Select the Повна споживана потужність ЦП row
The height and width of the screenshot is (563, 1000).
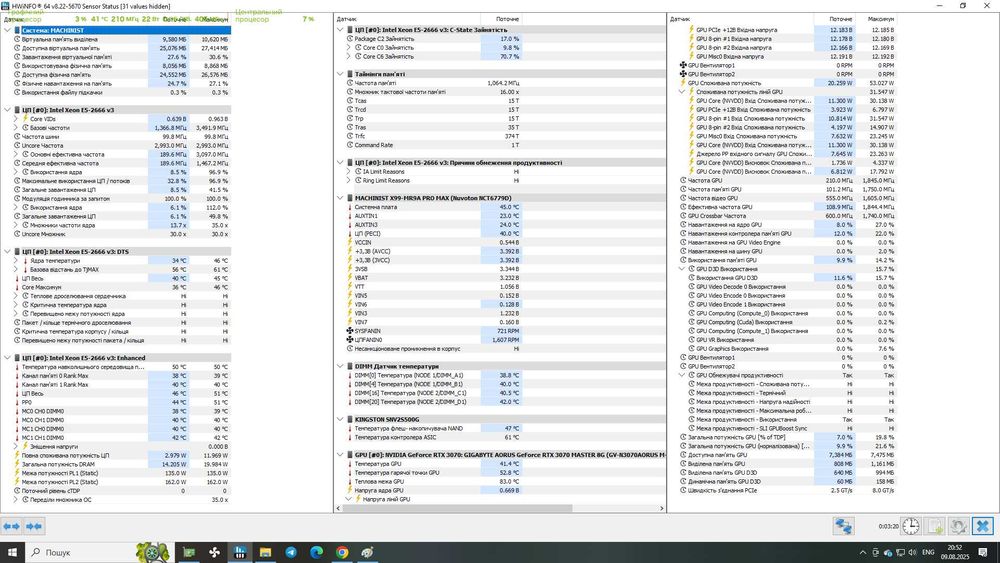point(121,455)
